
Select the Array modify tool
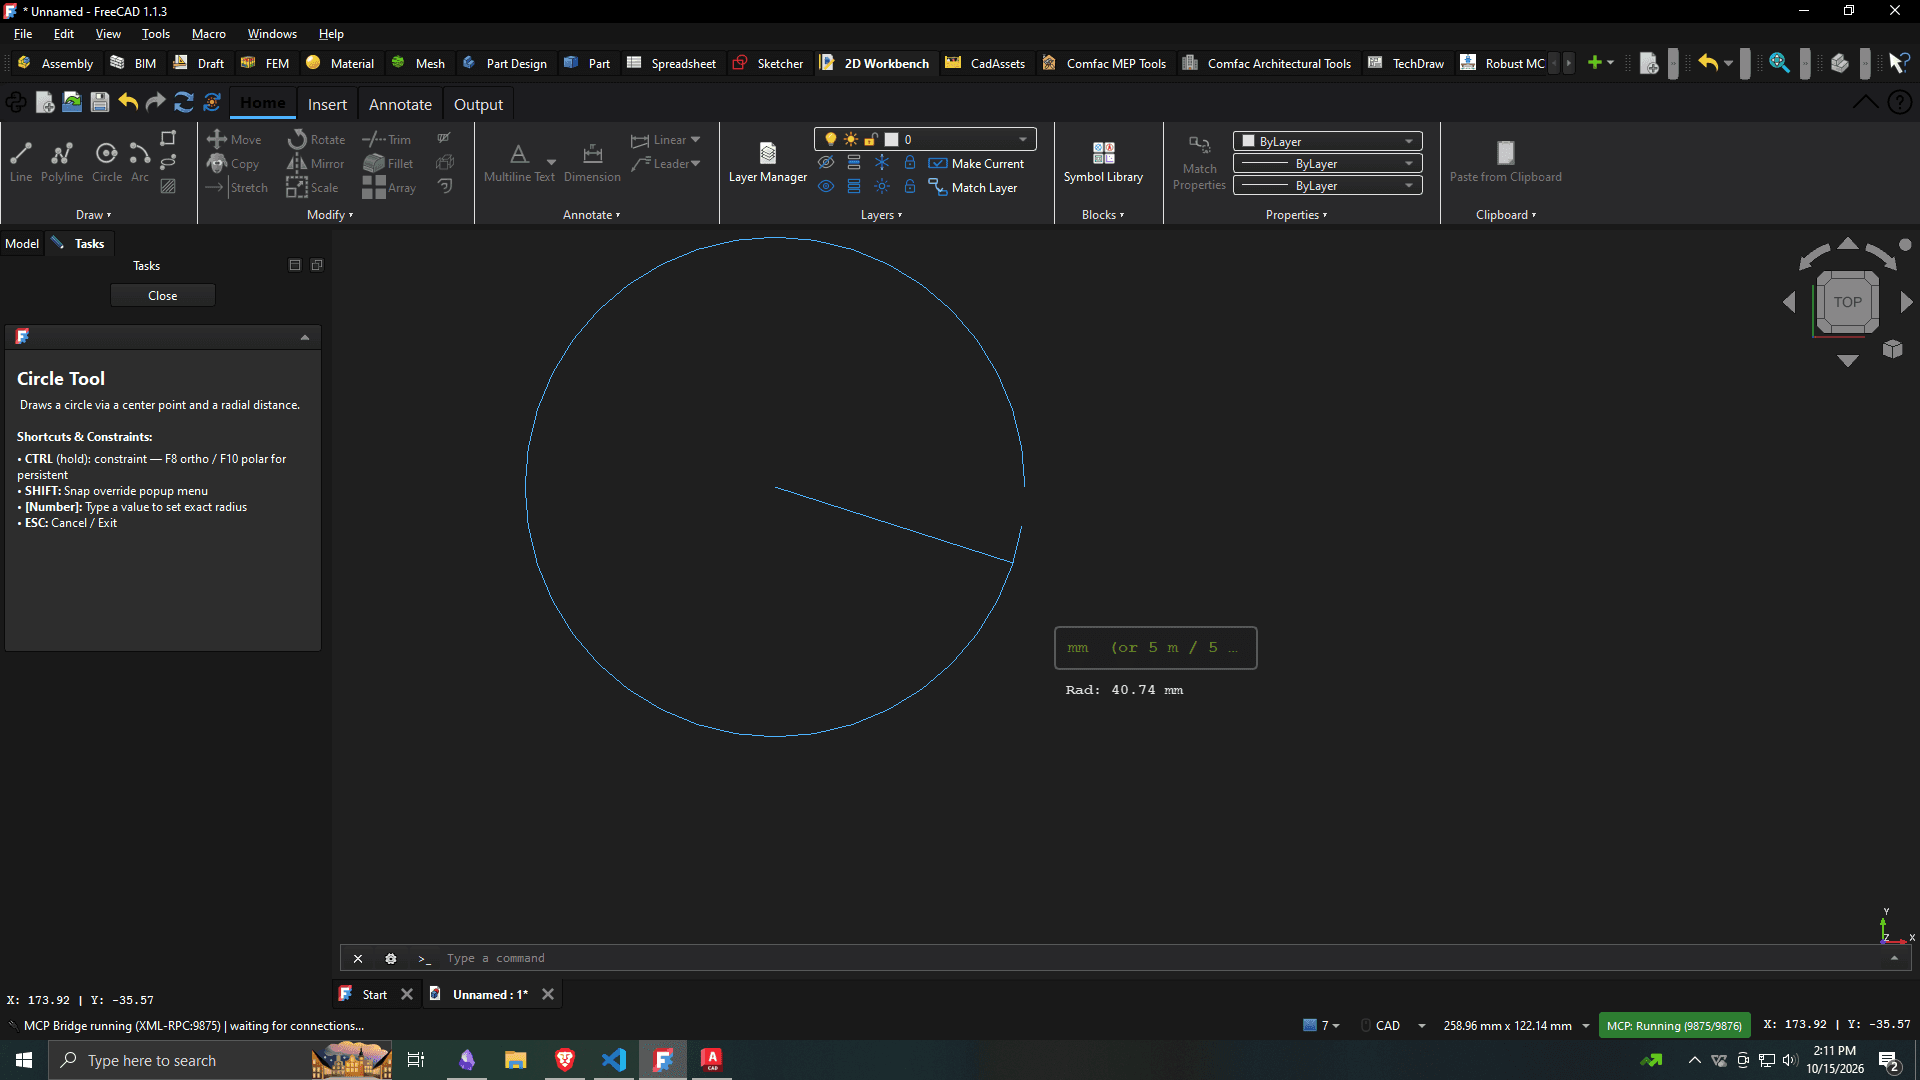pyautogui.click(x=389, y=187)
